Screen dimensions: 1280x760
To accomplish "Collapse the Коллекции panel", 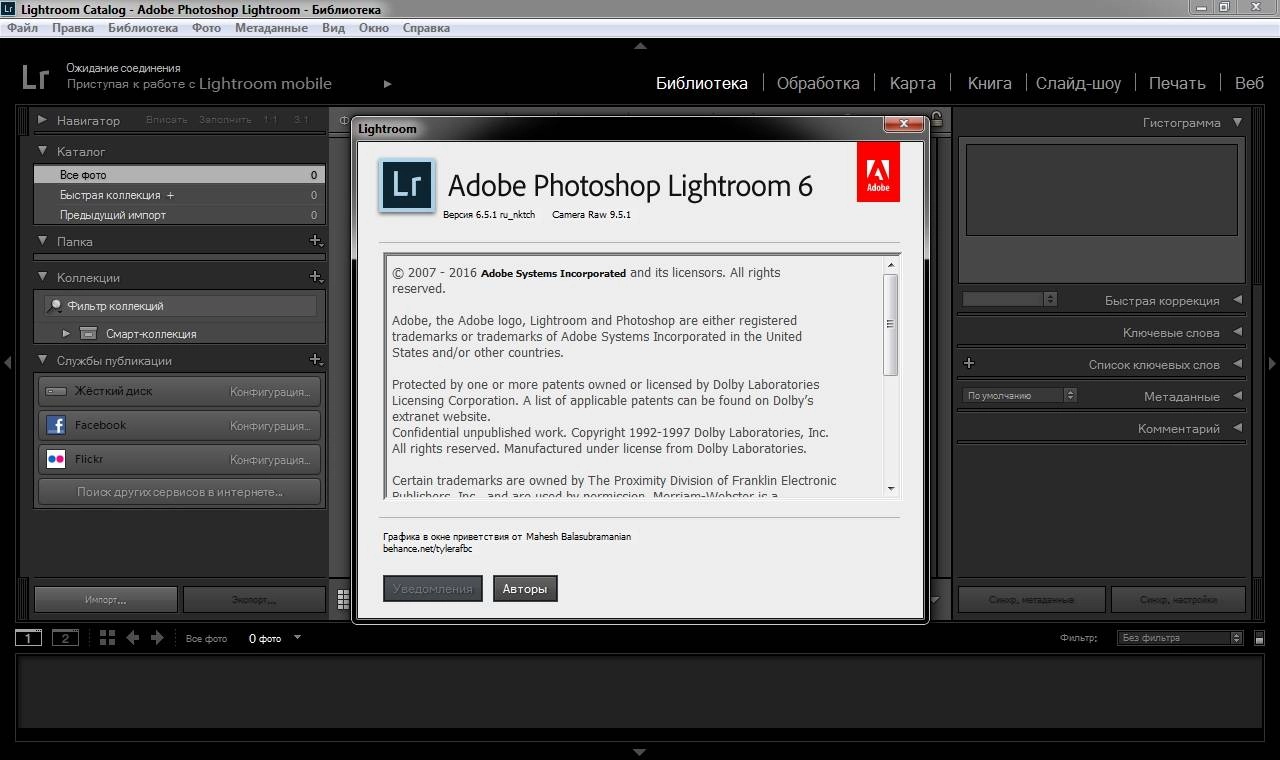I will [43, 277].
